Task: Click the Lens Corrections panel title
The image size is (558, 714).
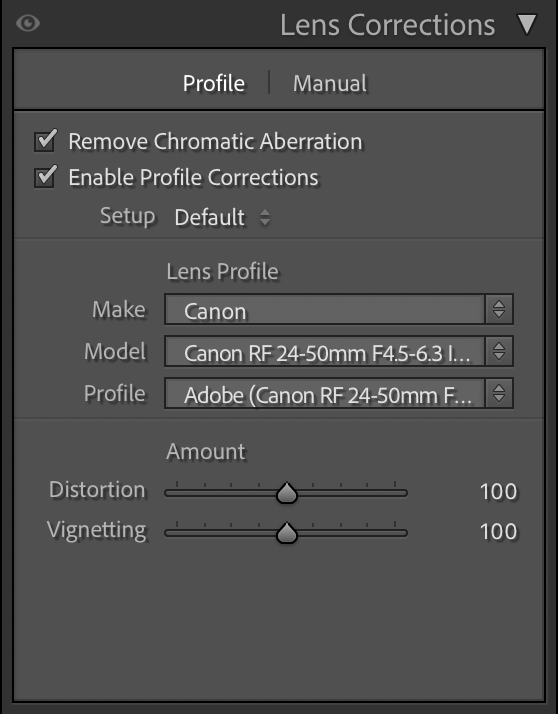Action: (387, 25)
